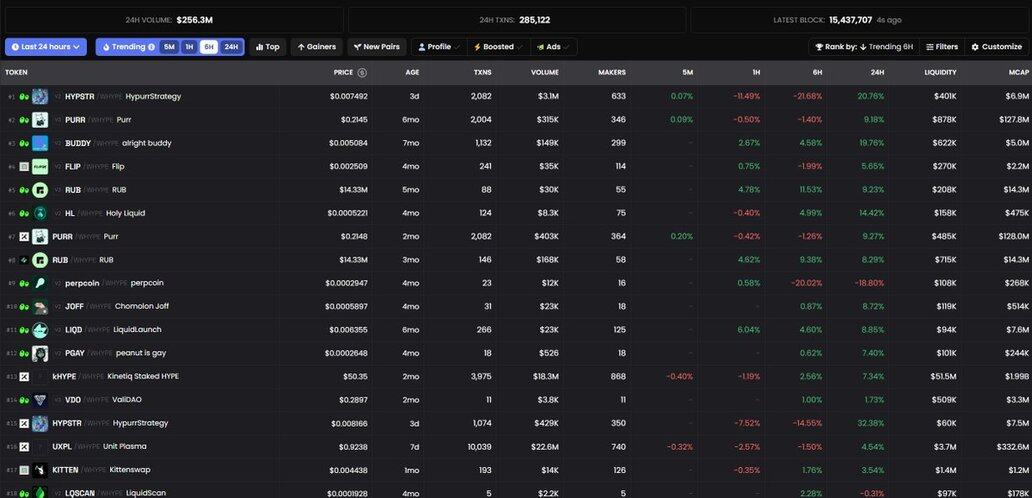The width and height of the screenshot is (1032, 498).
Task: Click the Customize gear button
Action: [x=996, y=47]
